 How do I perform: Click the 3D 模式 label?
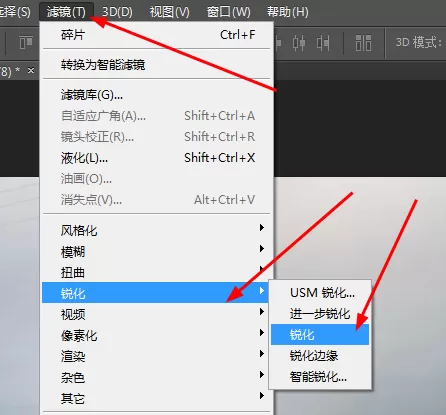coord(419,42)
